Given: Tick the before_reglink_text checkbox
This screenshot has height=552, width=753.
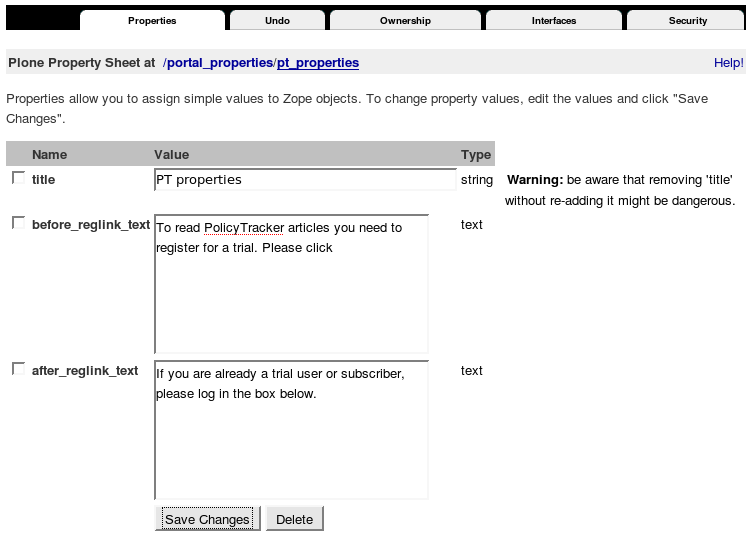Looking at the screenshot, I should click(18, 223).
